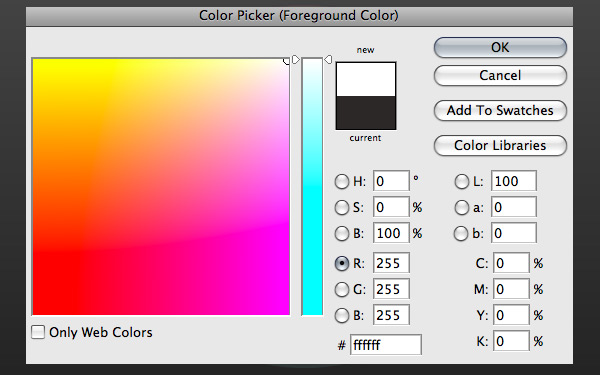Click the slider's left arrow handle

click(x=295, y=59)
